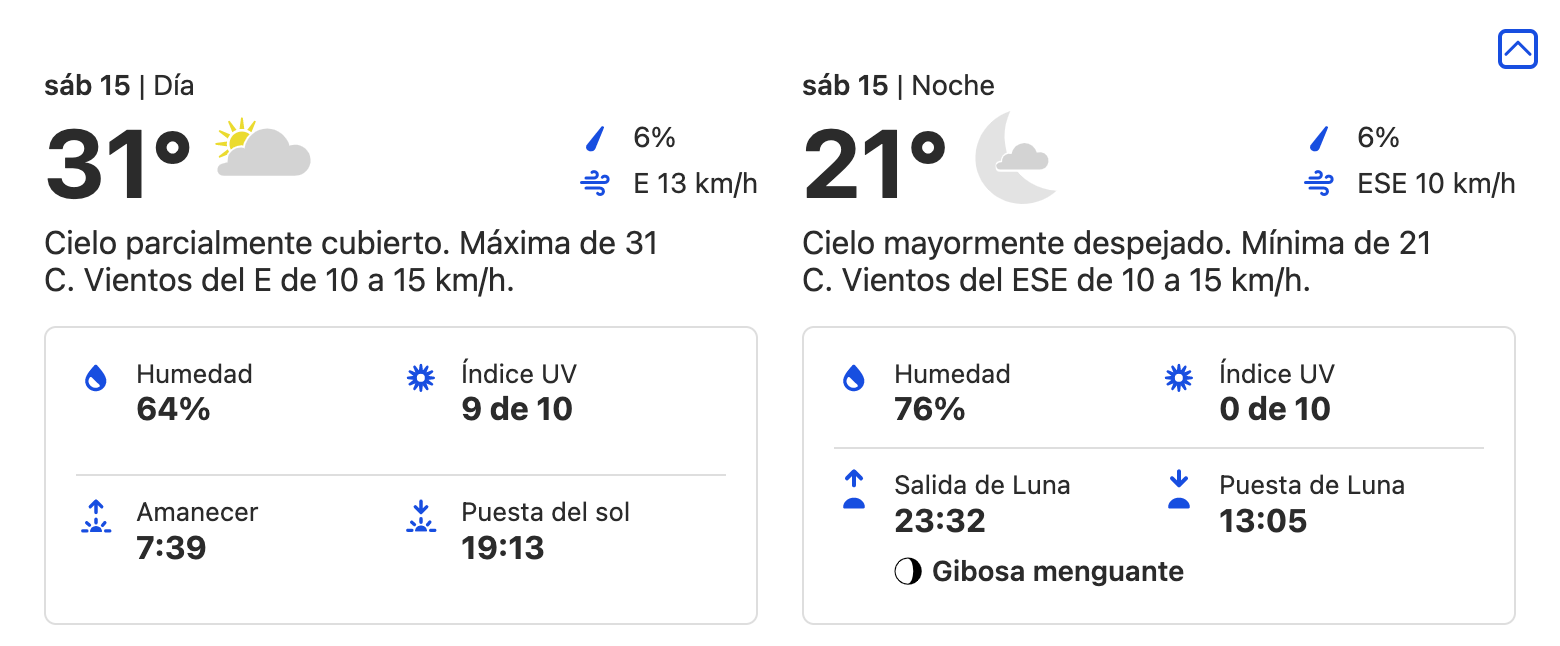Click the large 21° nighttime temperature
Screen dimensions: 1560x646
coord(875,165)
